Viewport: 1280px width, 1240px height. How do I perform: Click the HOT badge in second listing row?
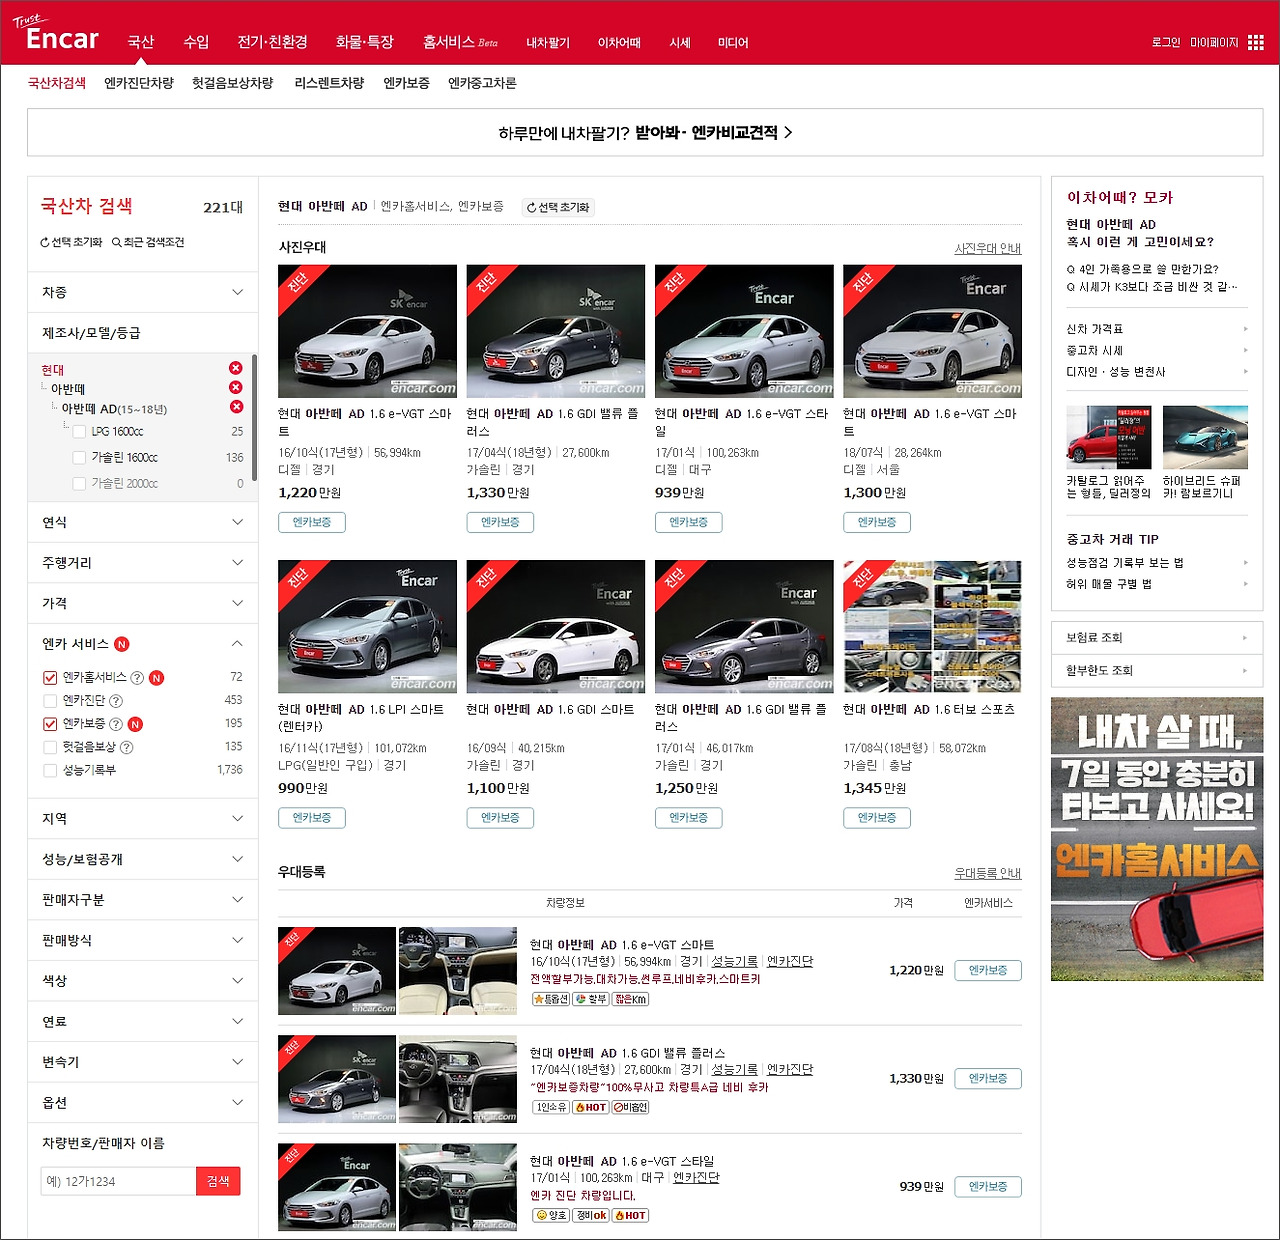(x=590, y=1107)
